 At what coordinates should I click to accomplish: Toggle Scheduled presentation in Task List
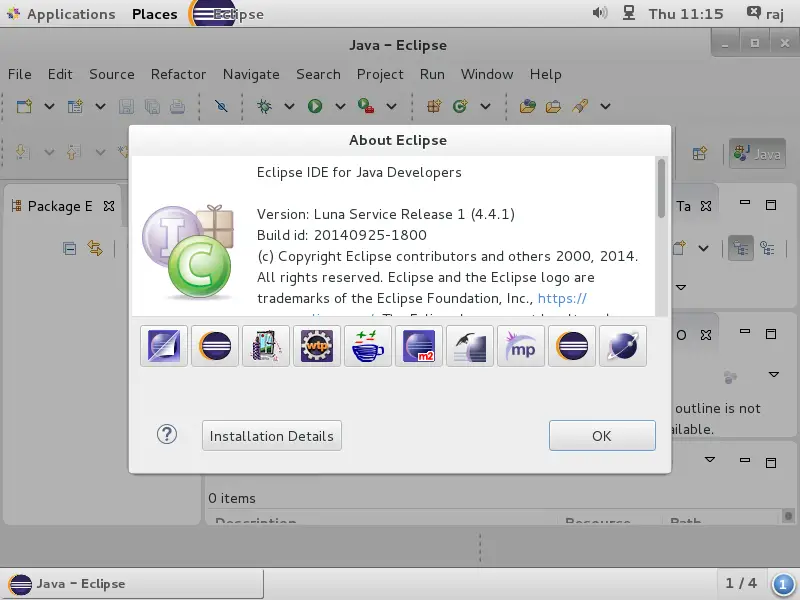[x=767, y=248]
